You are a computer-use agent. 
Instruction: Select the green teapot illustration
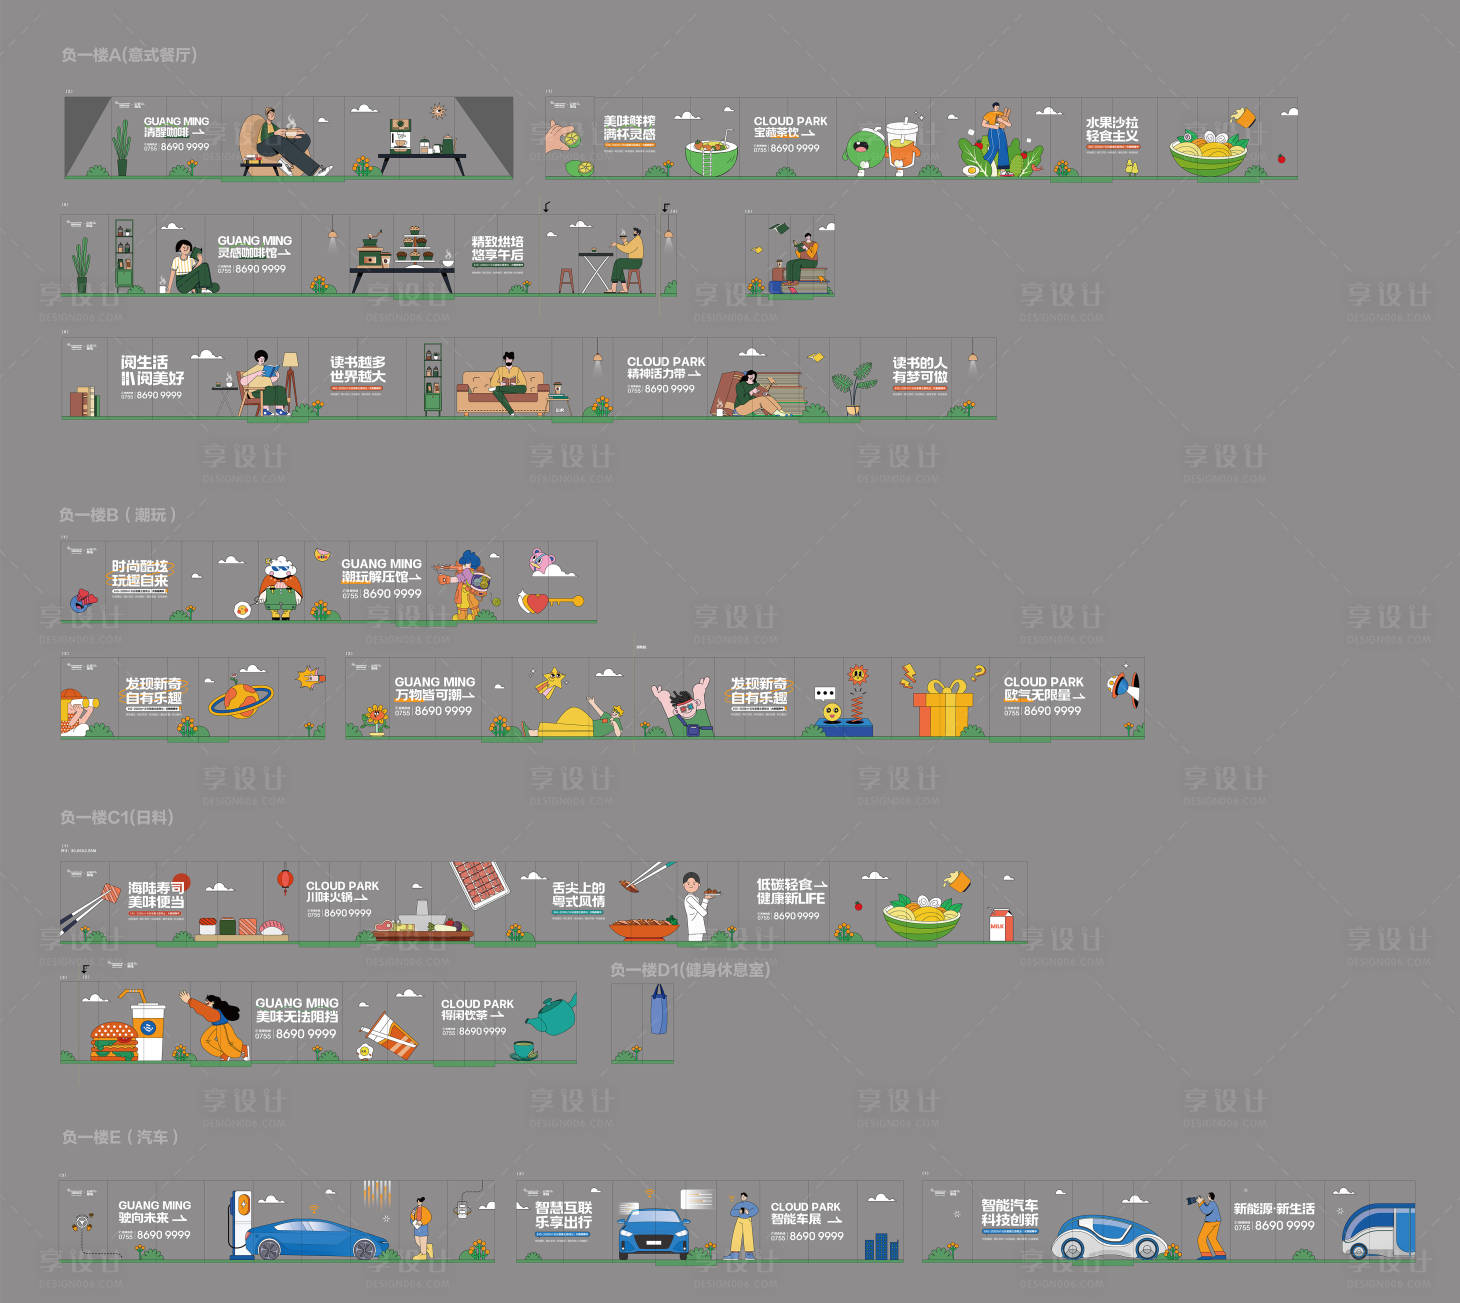[551, 1015]
